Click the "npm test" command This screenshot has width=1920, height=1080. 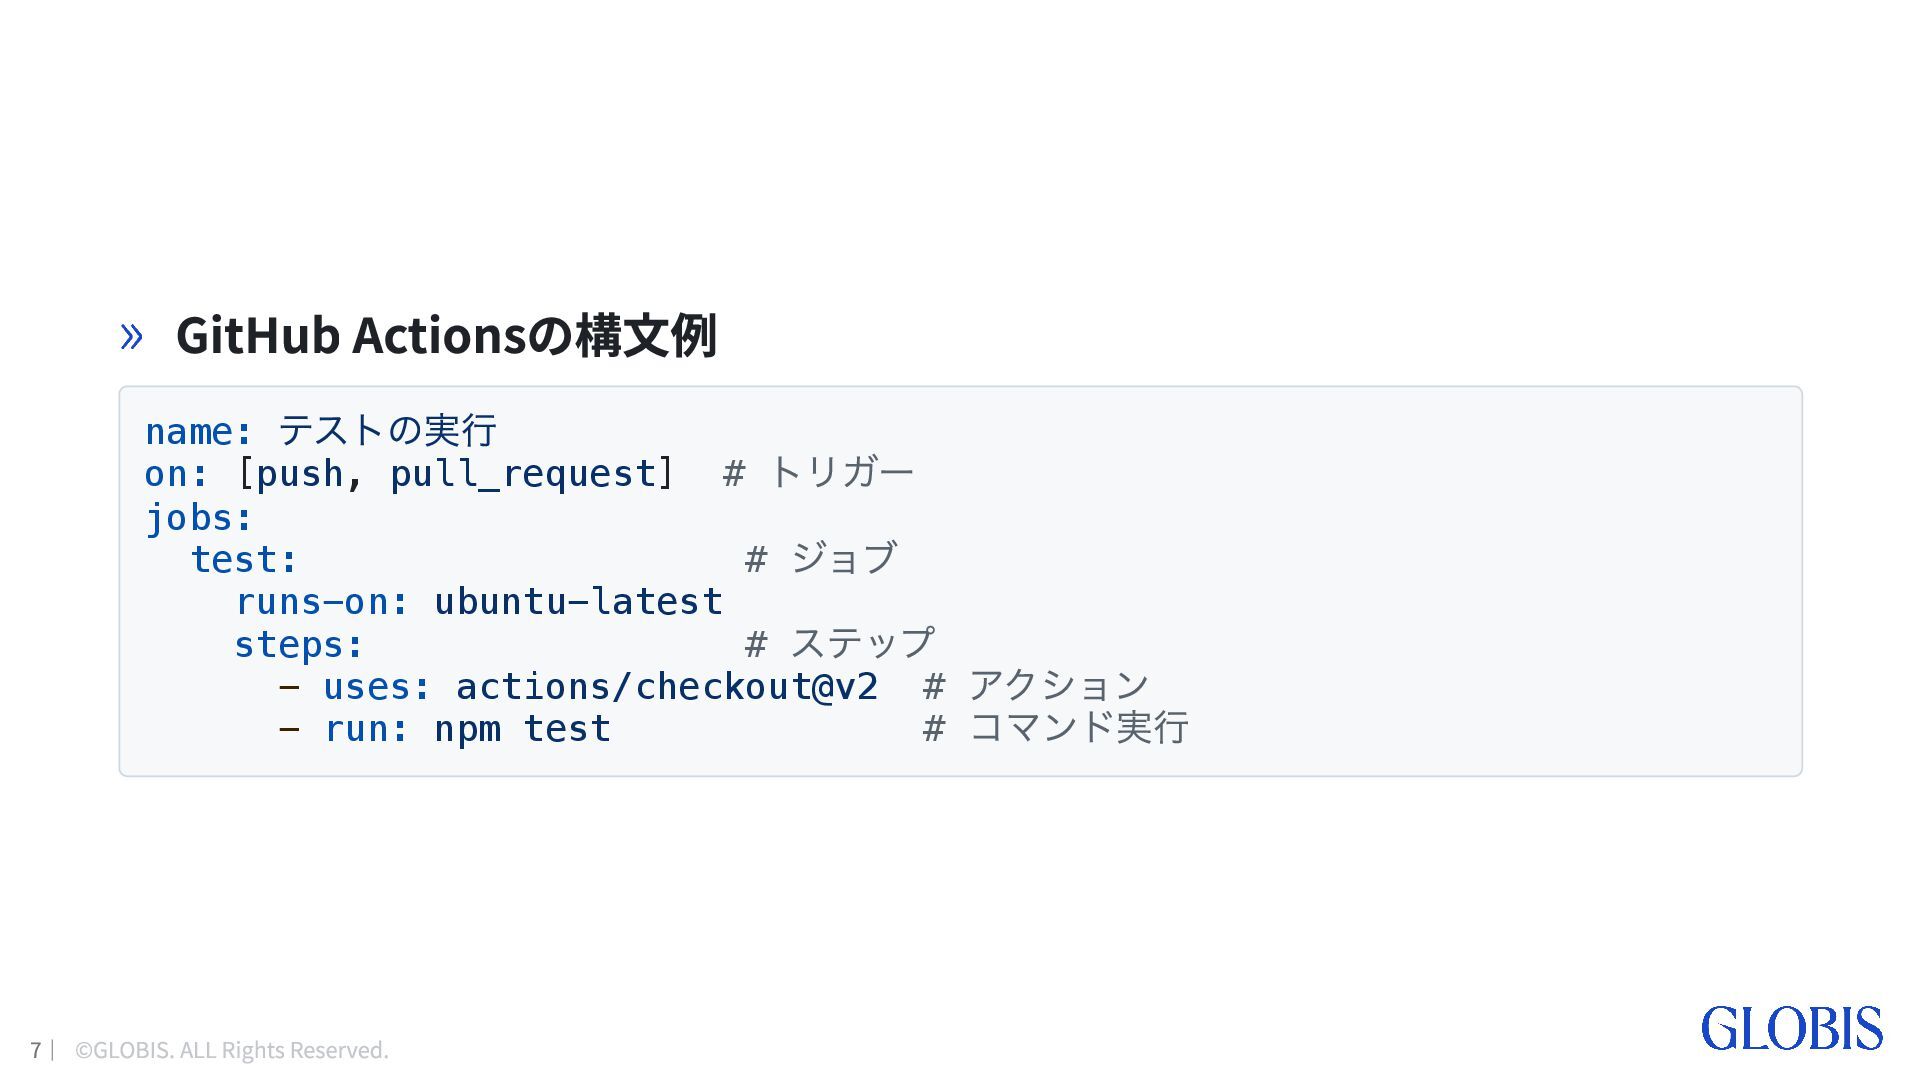click(522, 729)
